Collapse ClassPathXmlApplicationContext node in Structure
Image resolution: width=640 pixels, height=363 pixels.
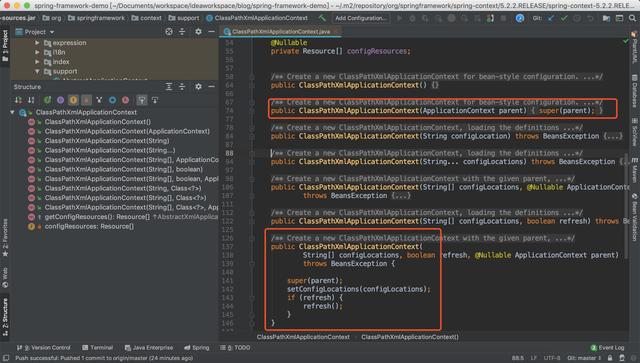pos(12,112)
